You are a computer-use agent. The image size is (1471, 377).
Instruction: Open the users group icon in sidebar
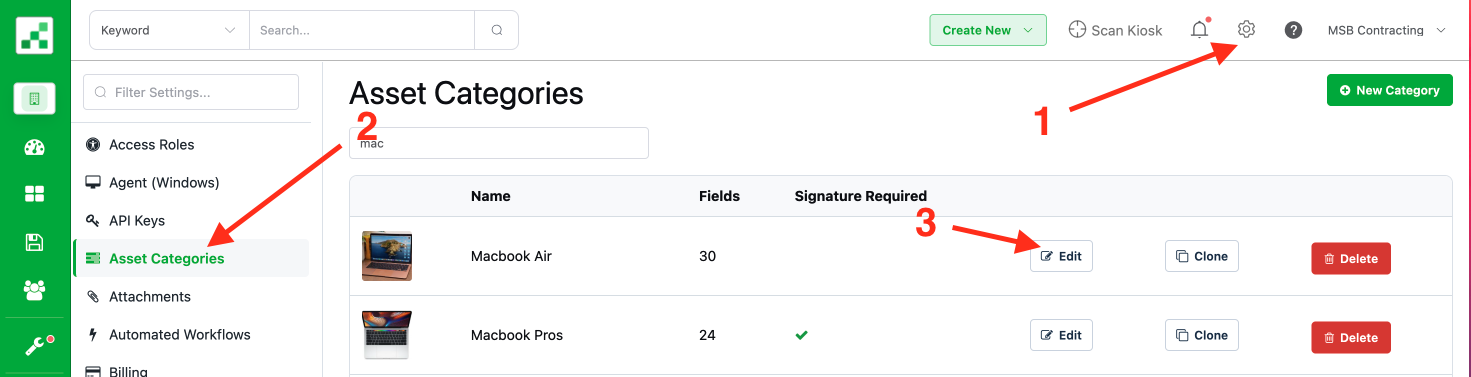(35, 290)
